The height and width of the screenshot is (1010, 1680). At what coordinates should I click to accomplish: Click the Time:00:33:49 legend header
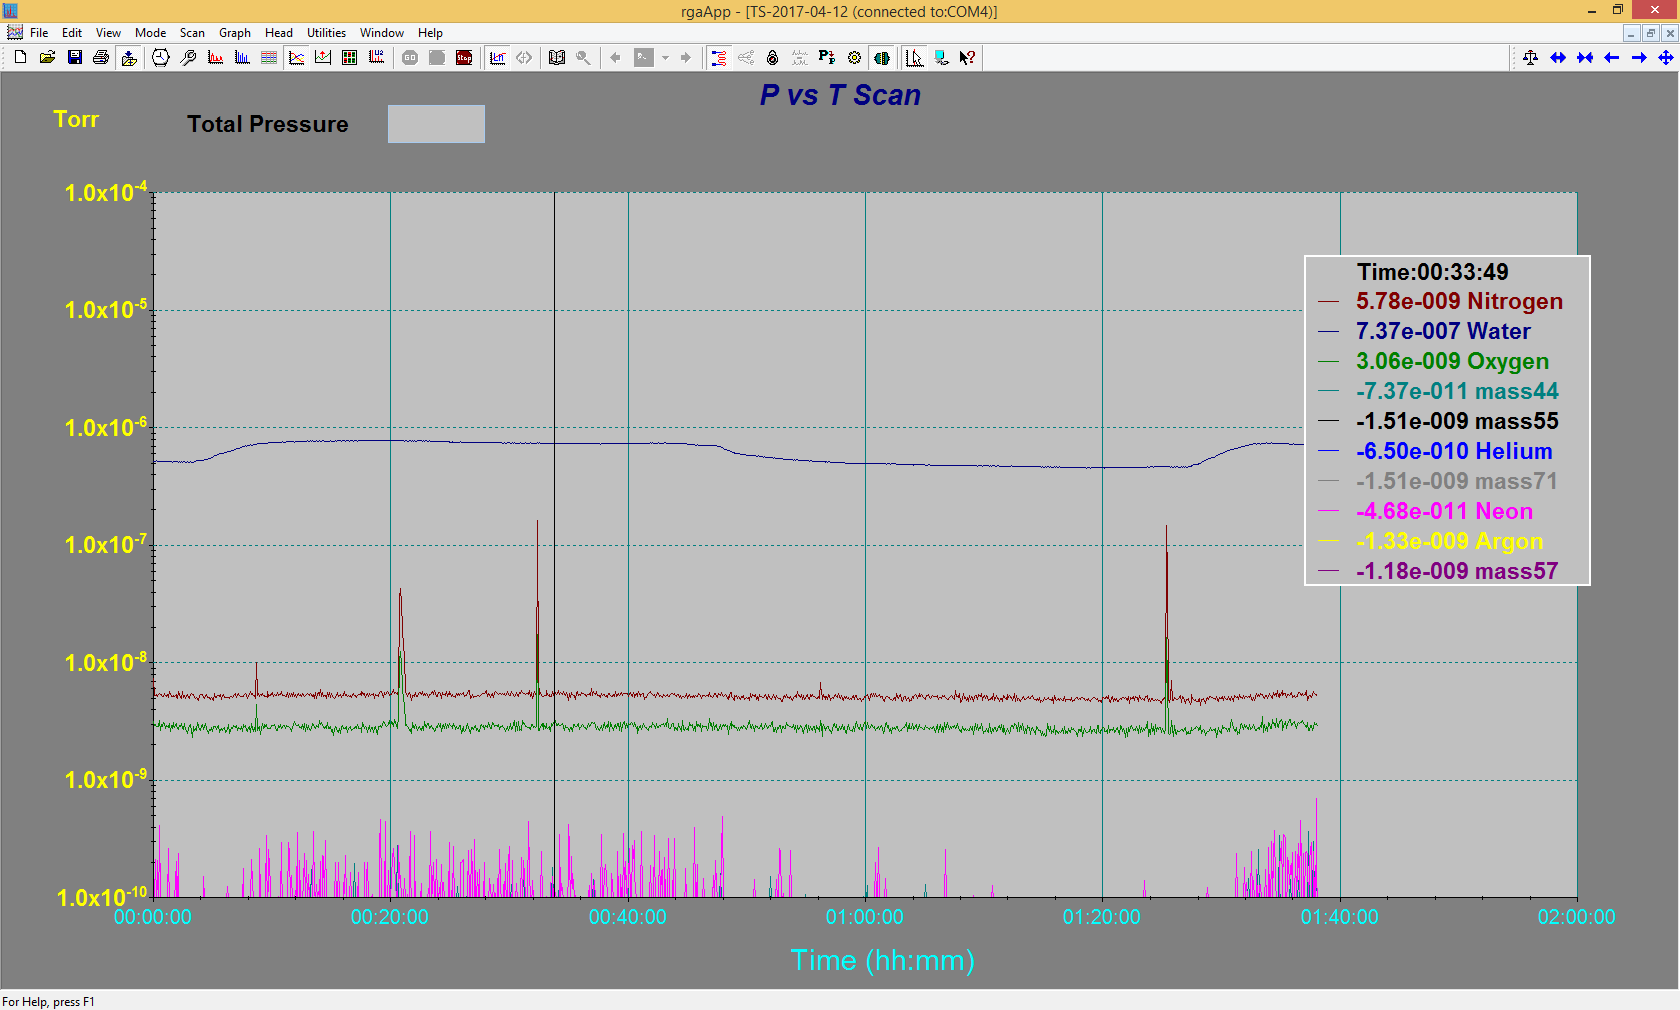[1432, 272]
